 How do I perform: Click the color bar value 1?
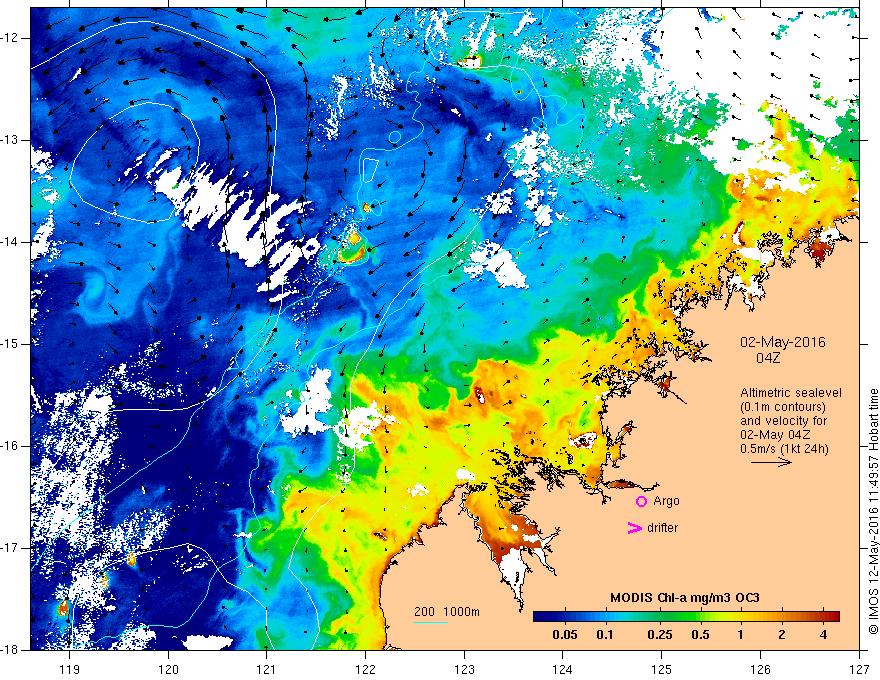740,635
